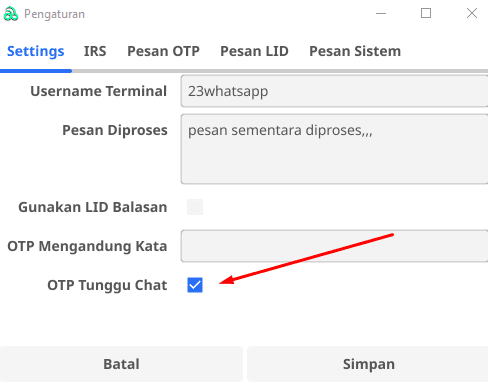The width and height of the screenshot is (488, 385).
Task: Enable the Gunakan LID Balasan checkbox
Action: pyautogui.click(x=195, y=207)
